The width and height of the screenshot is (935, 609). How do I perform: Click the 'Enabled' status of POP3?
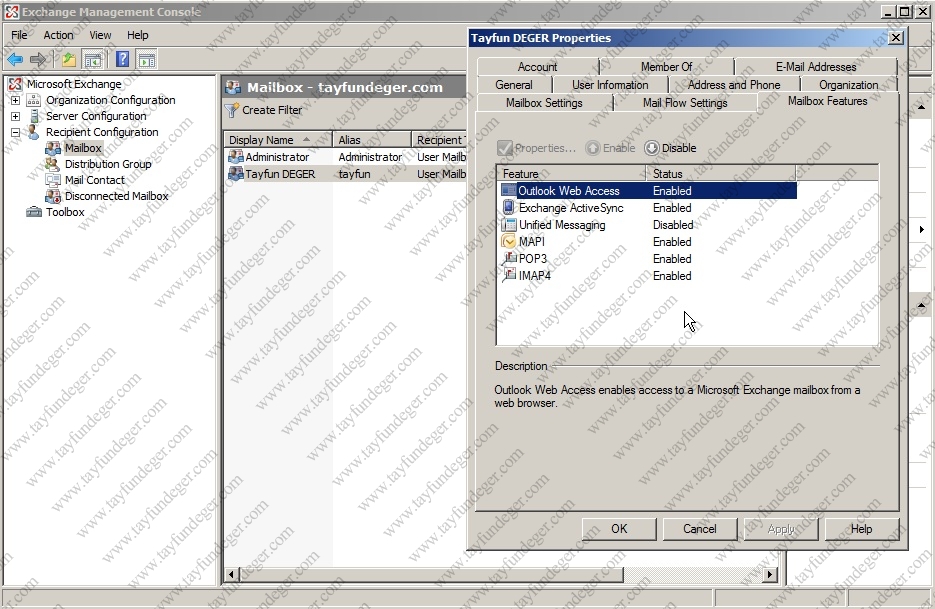point(672,259)
